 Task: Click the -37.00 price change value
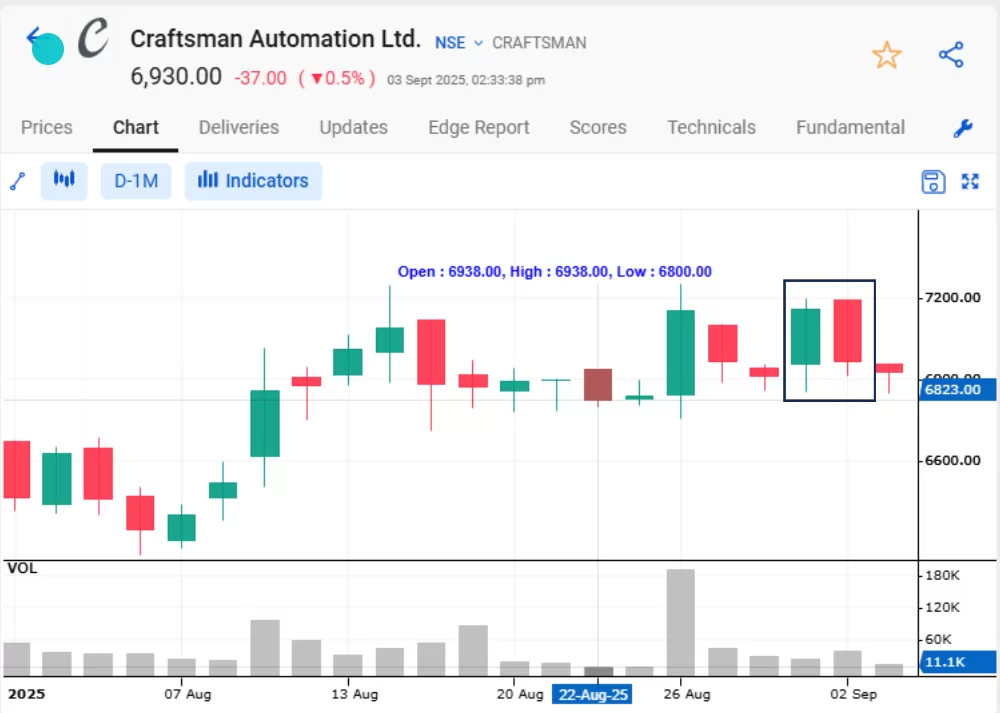(260, 78)
